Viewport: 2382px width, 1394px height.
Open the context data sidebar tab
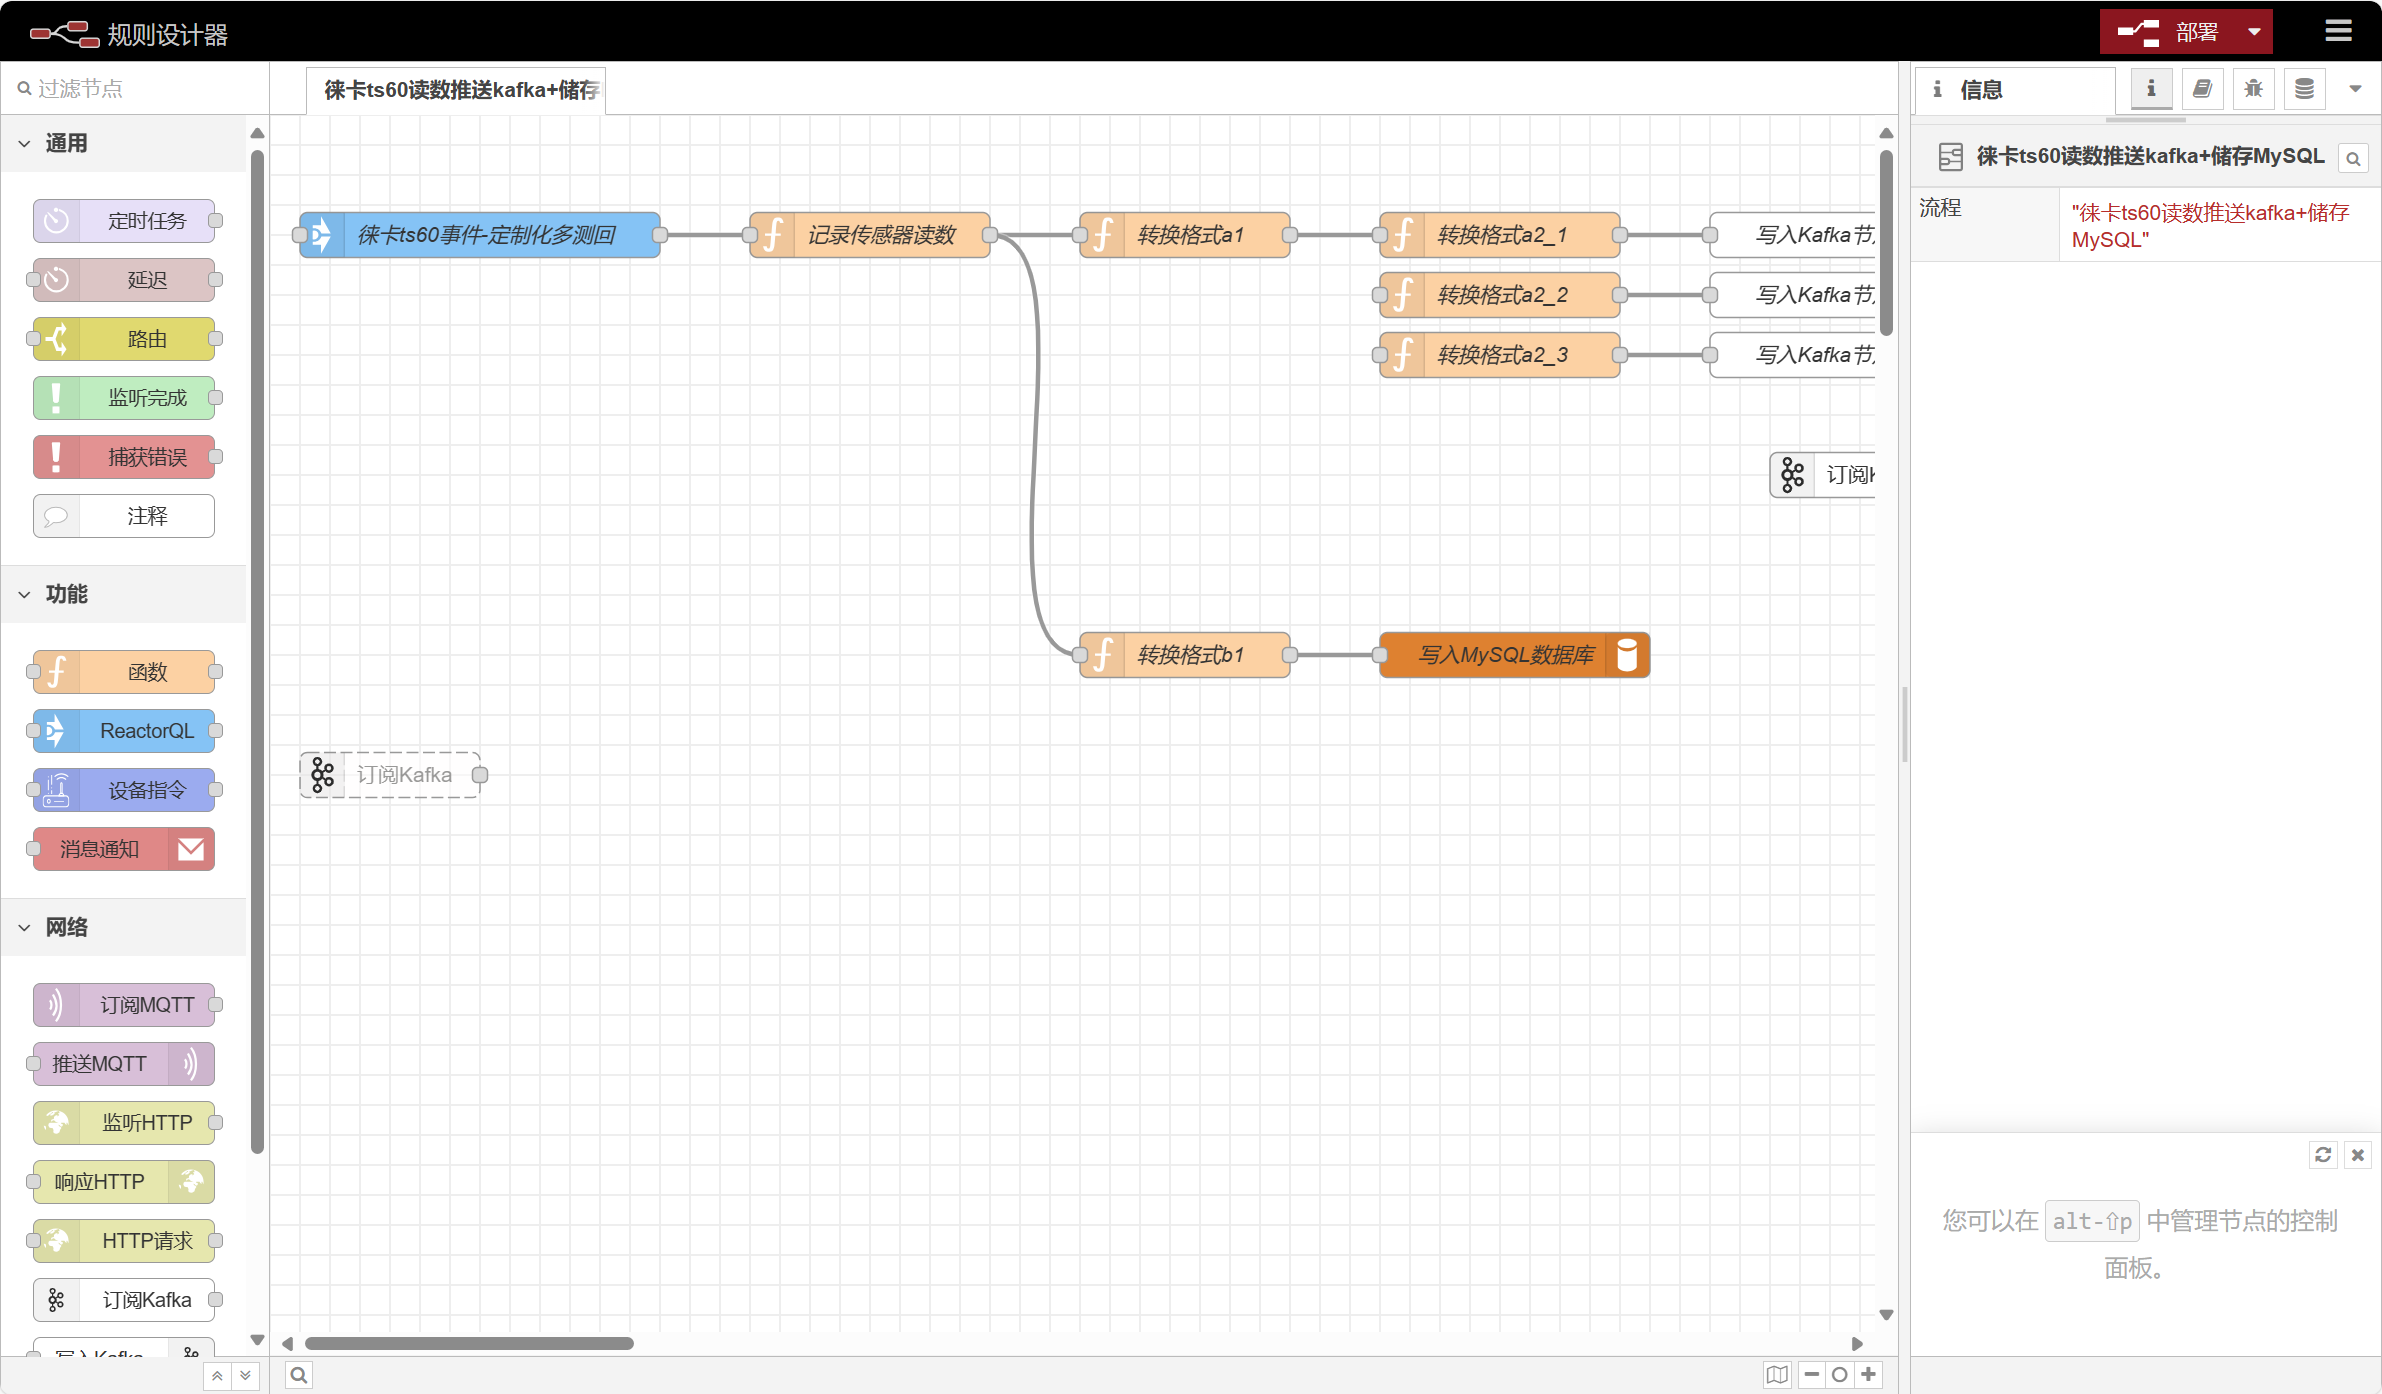[2304, 89]
